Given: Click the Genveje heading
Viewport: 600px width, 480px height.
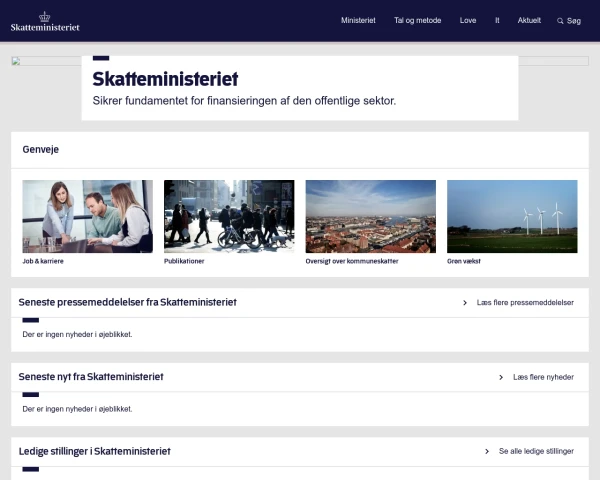Looking at the screenshot, I should [41, 149].
